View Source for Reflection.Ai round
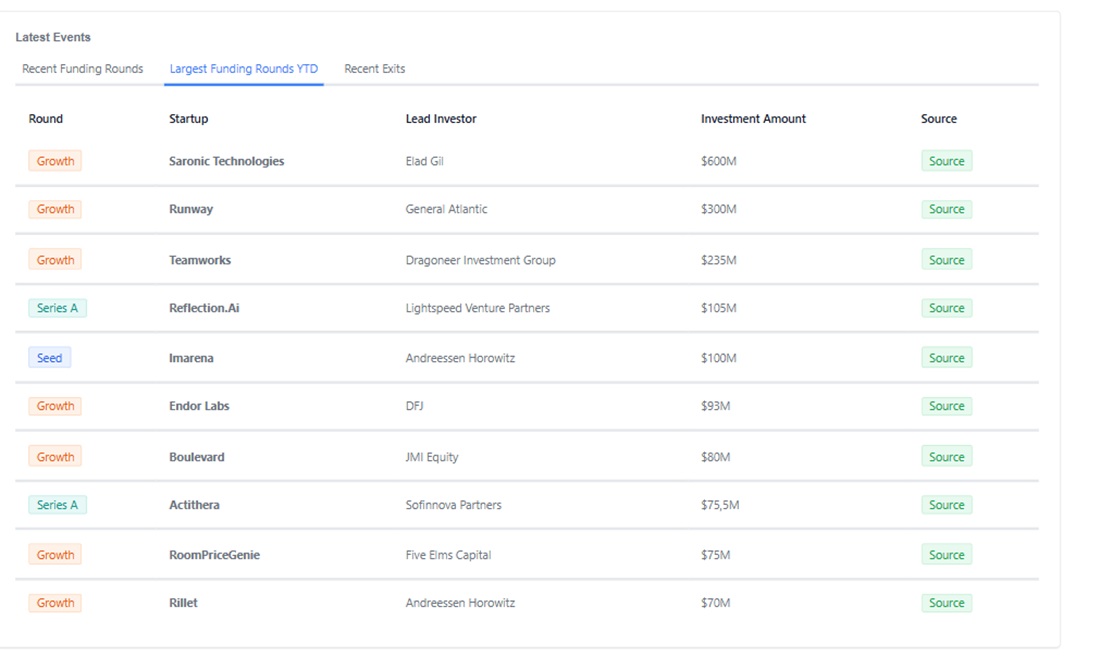Image resolution: width=1100 pixels, height=656 pixels. click(x=946, y=308)
